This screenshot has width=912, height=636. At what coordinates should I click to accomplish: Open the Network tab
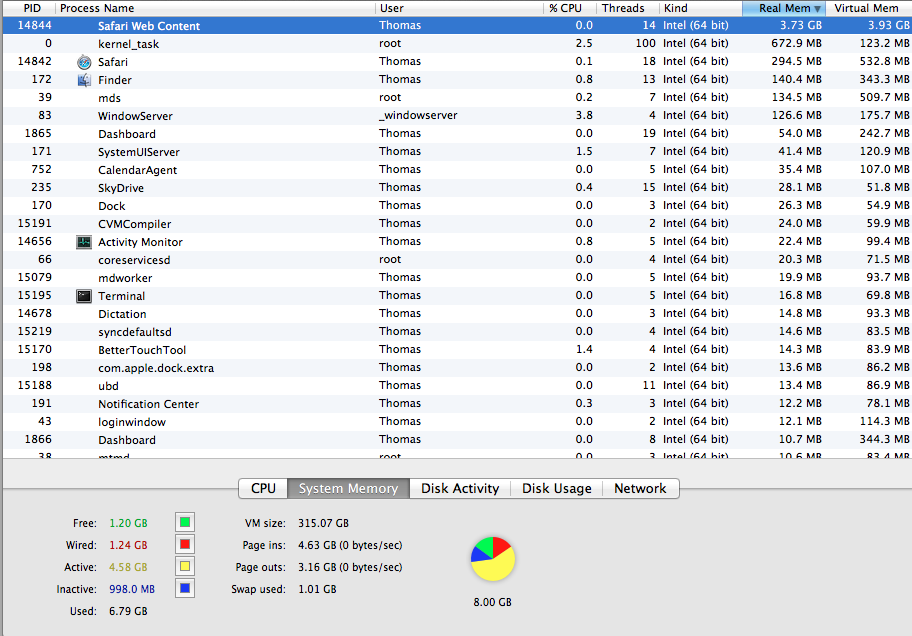pyautogui.click(x=640, y=488)
